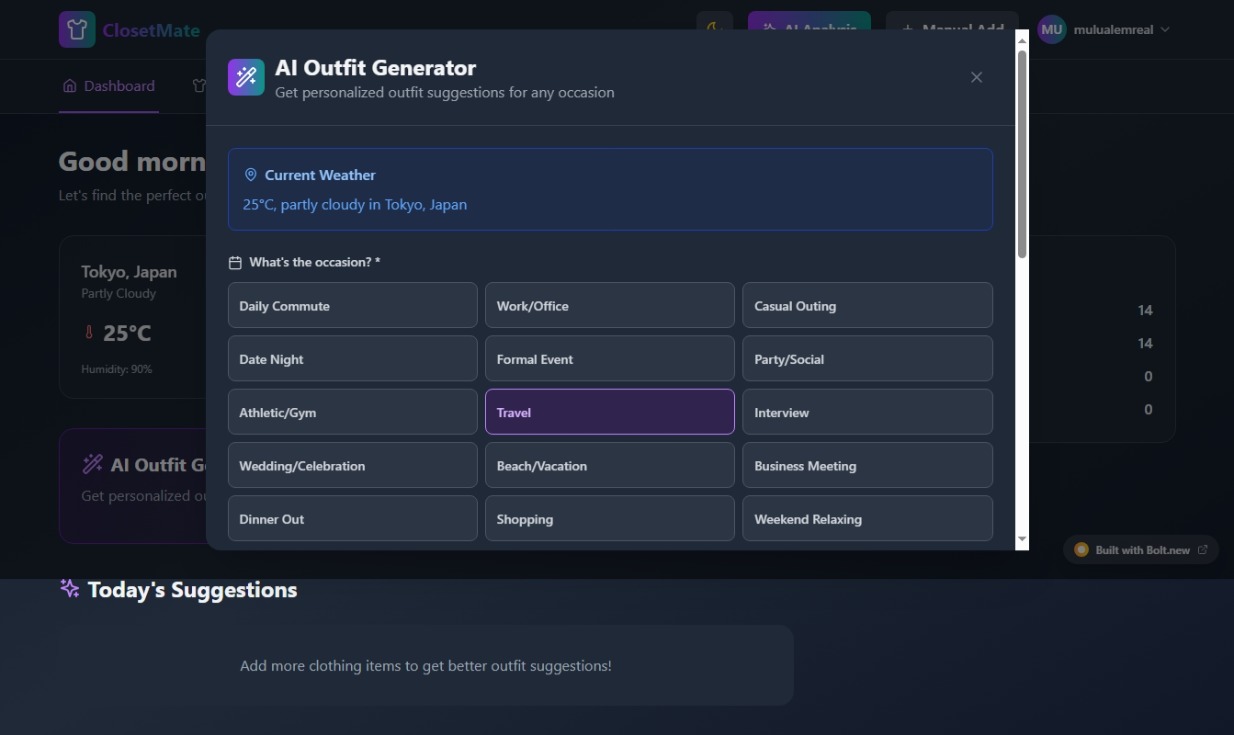Choose the Weekend Relaxing occasion
1234x735 pixels.
pos(867,518)
